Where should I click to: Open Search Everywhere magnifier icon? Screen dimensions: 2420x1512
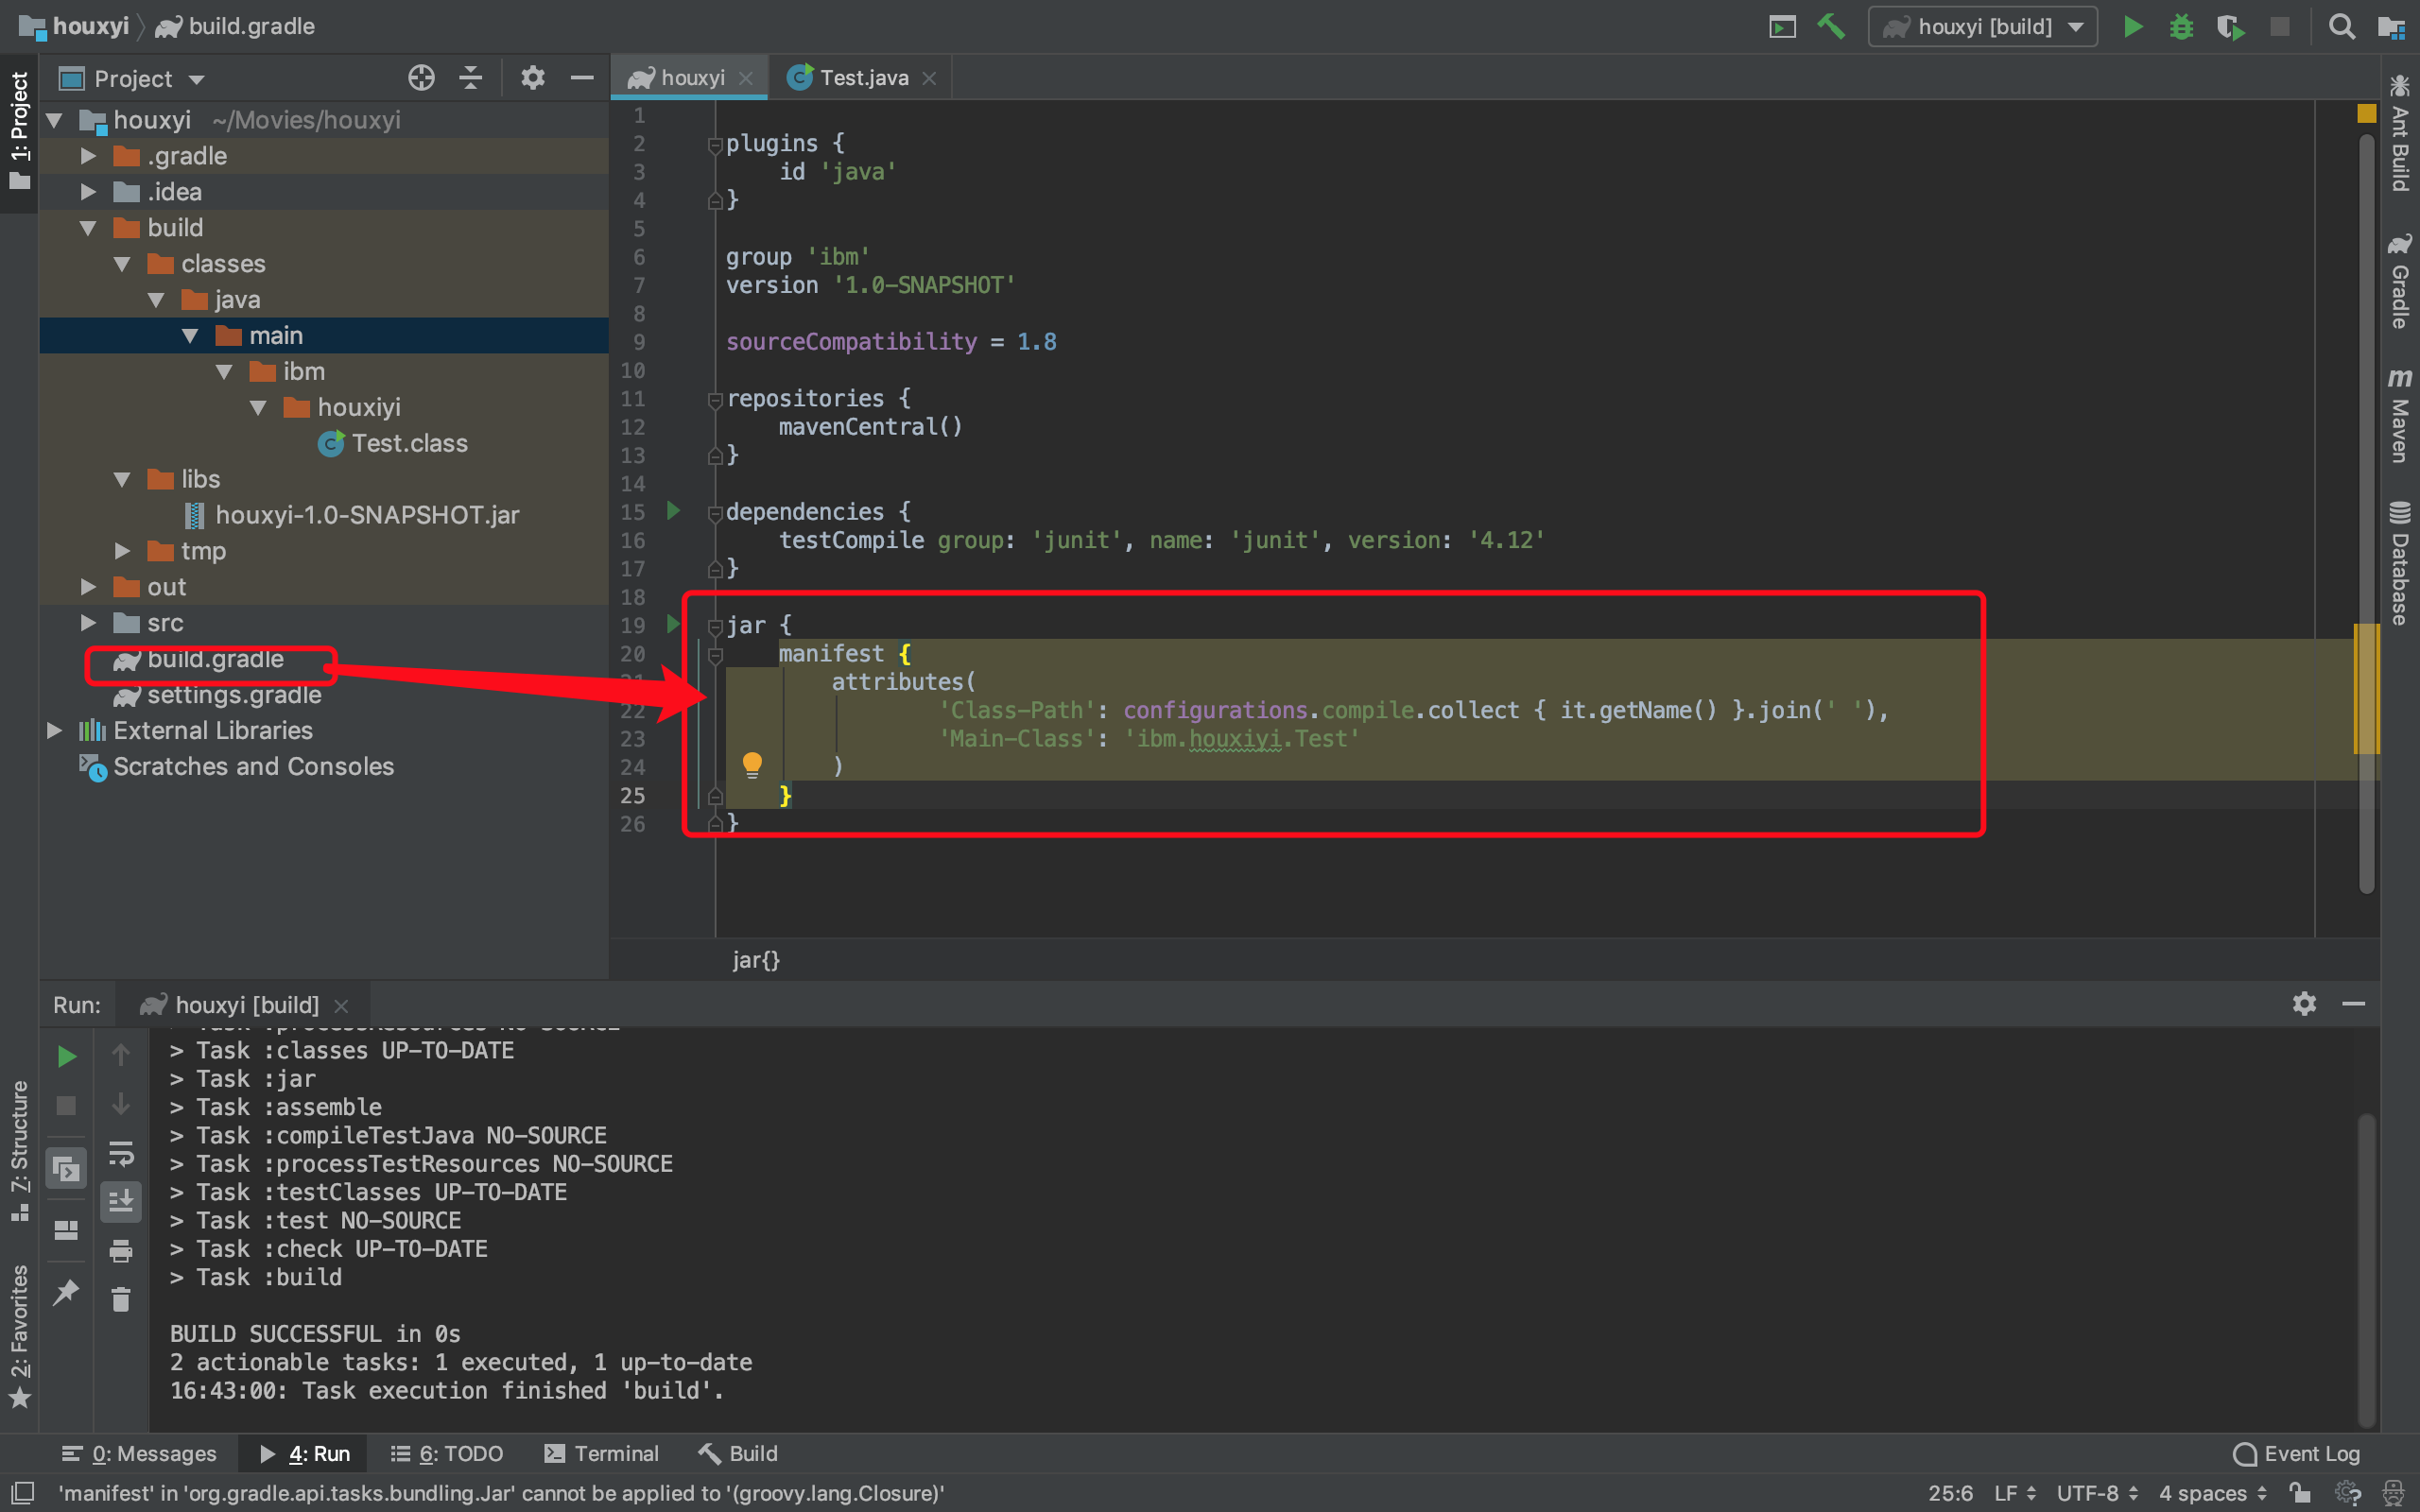pyautogui.click(x=2341, y=27)
